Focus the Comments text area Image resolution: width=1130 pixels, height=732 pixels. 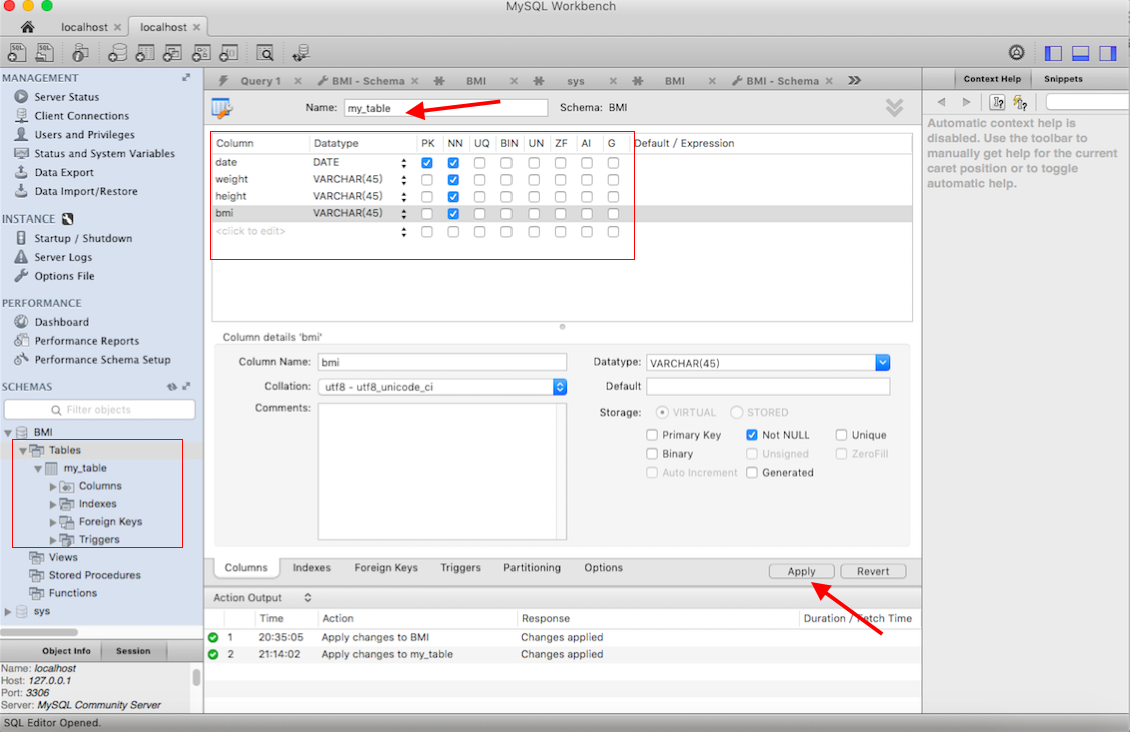(442, 471)
